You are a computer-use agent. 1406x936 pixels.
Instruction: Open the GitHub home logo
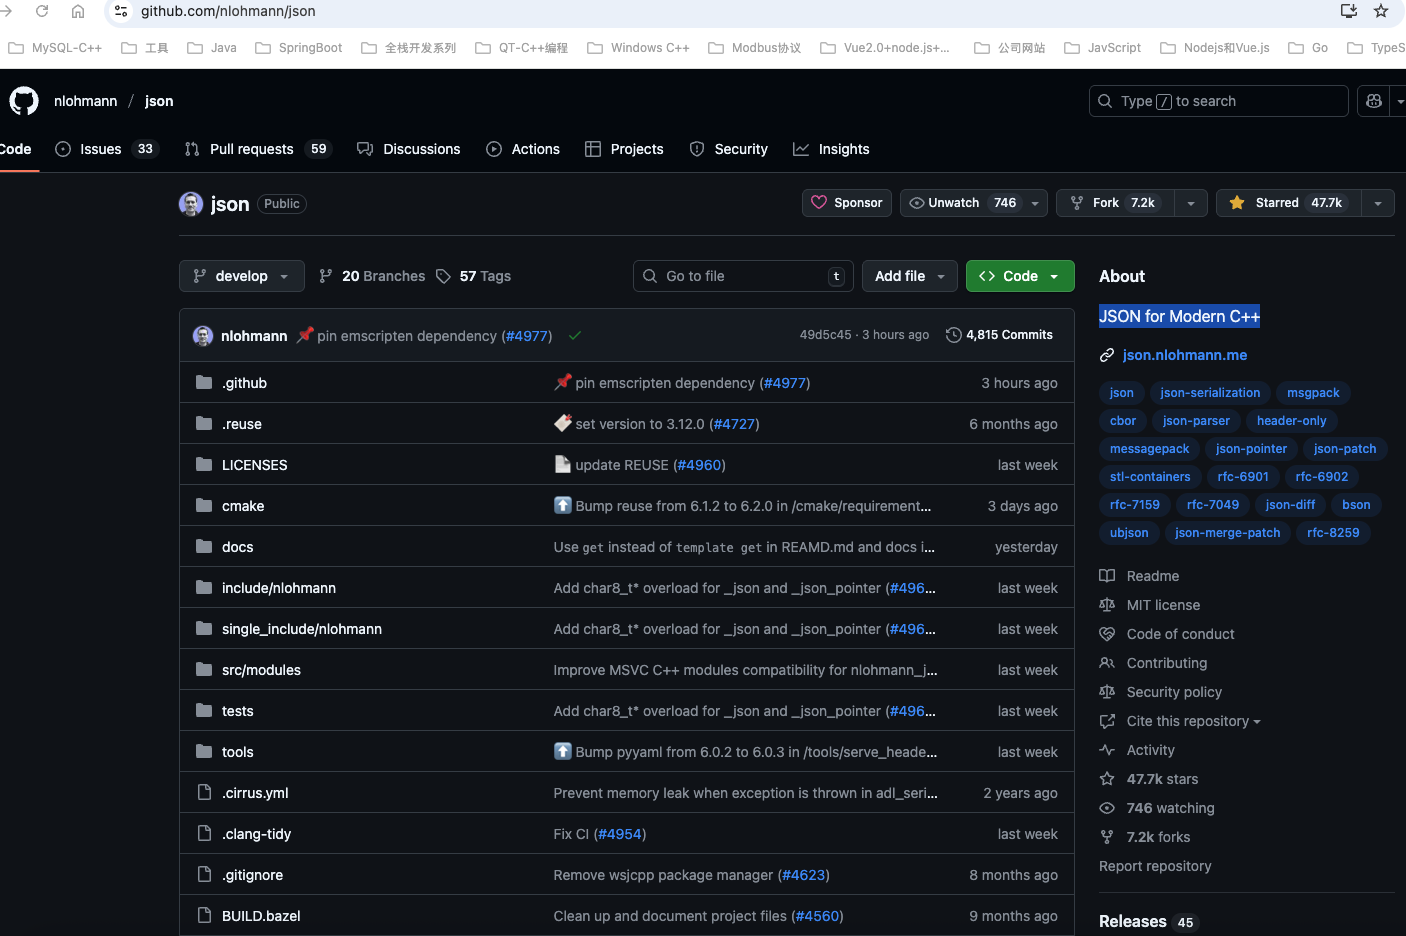pyautogui.click(x=24, y=101)
